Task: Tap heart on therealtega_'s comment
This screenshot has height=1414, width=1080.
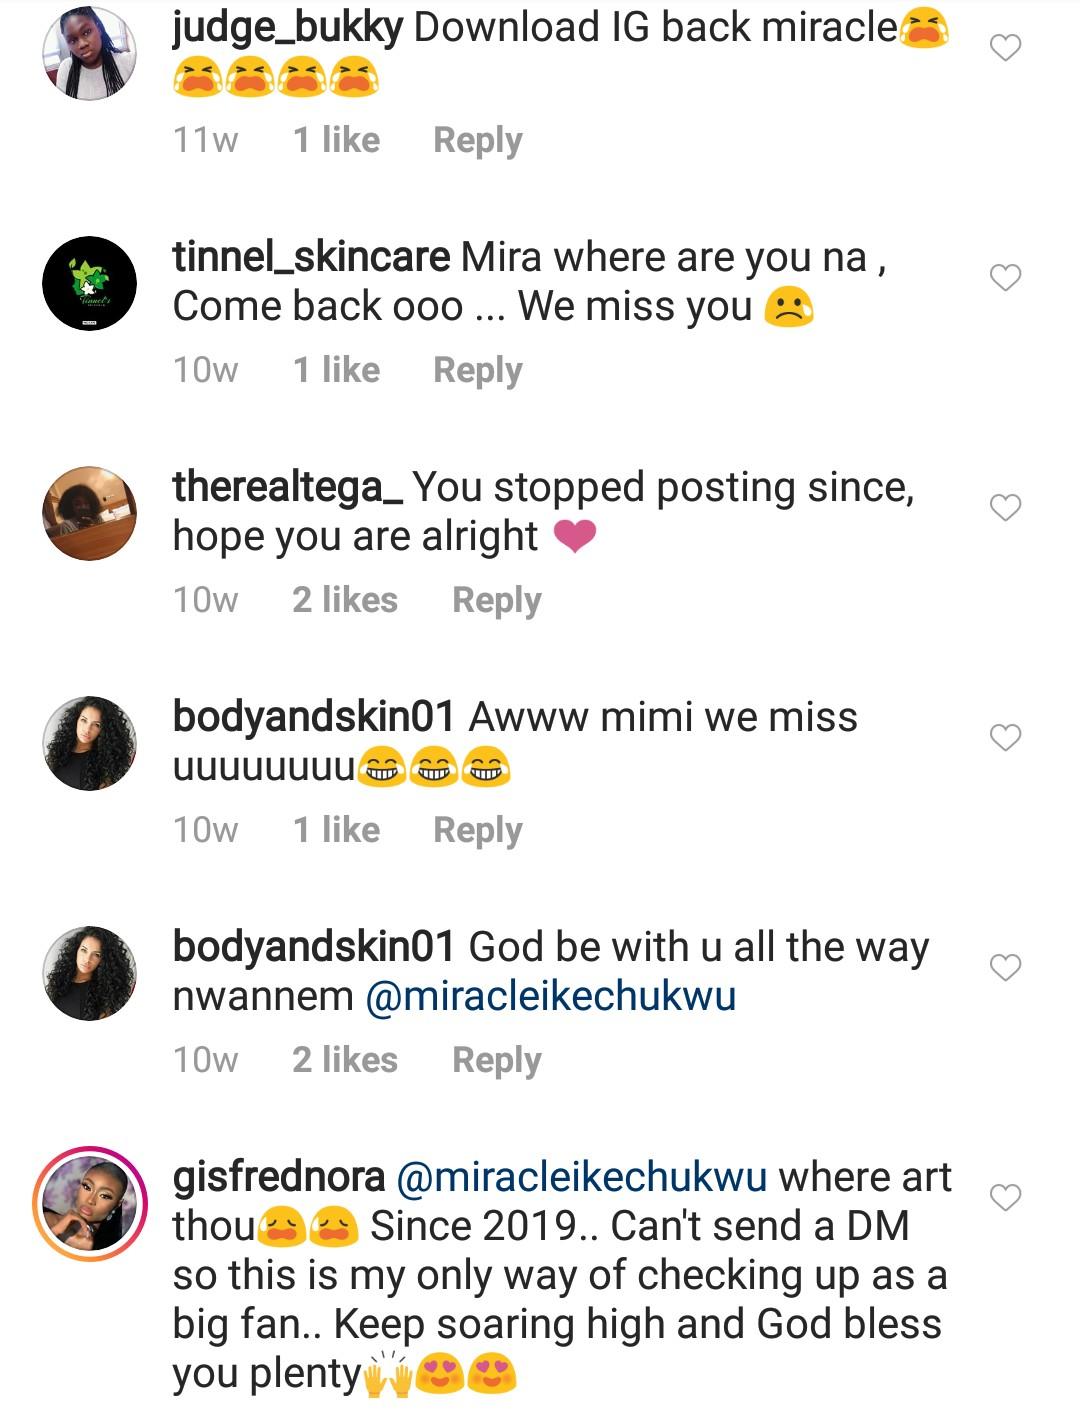Action: pyautogui.click(x=1005, y=507)
